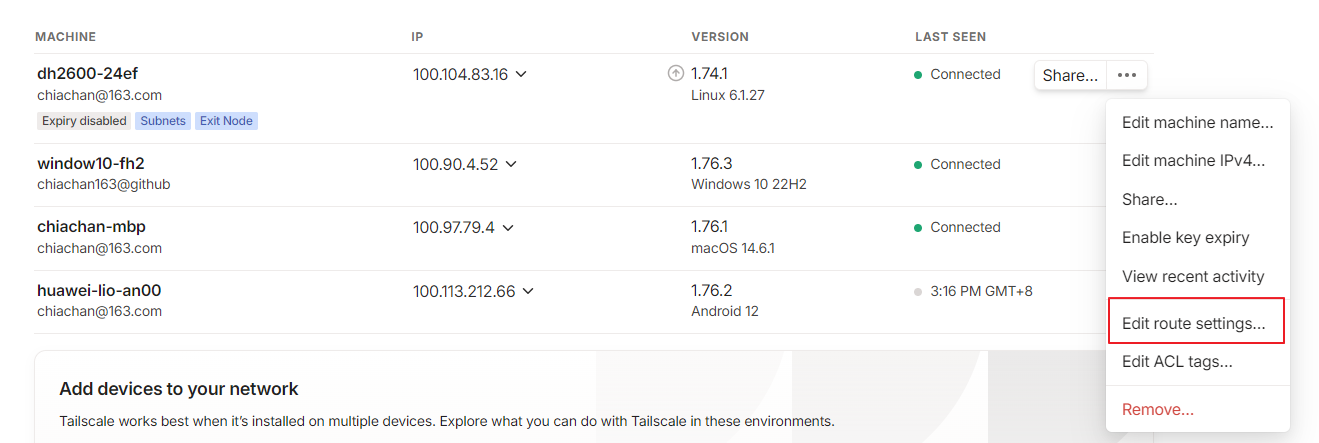Open the three-dot menu next to Share
This screenshot has width=1319, height=443.
(1127, 75)
